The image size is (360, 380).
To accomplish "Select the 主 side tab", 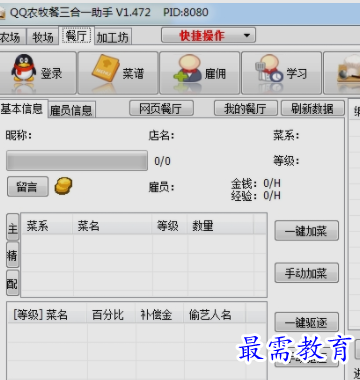I will point(13,227).
